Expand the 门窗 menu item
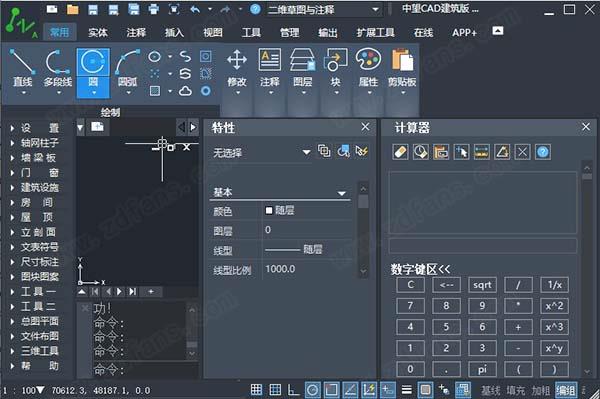The image size is (600, 399). click(x=35, y=173)
